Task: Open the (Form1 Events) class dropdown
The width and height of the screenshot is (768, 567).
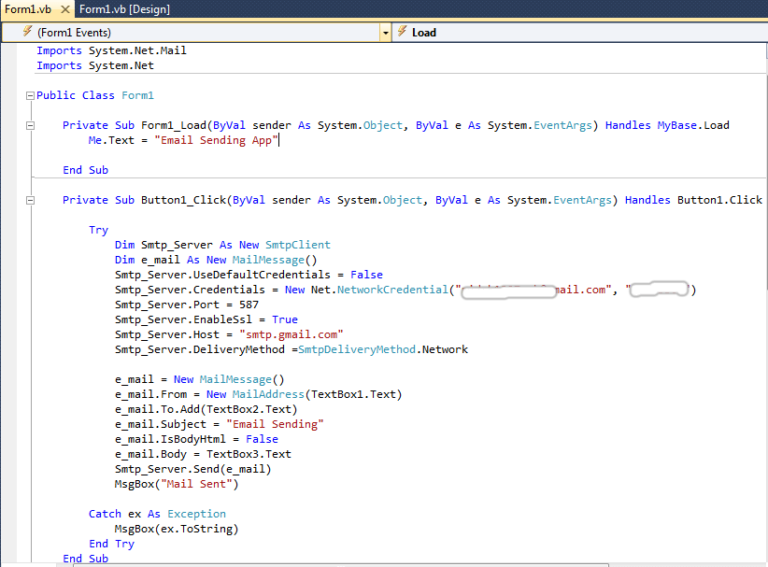Action: tap(200, 32)
